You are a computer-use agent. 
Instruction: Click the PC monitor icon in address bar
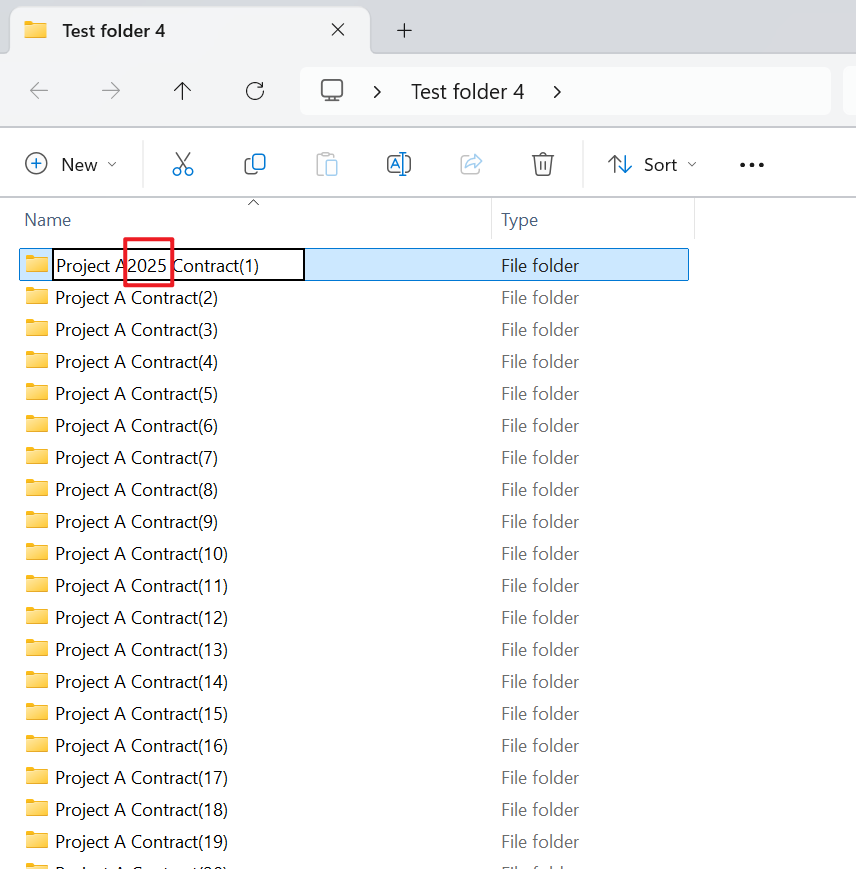pyautogui.click(x=332, y=91)
